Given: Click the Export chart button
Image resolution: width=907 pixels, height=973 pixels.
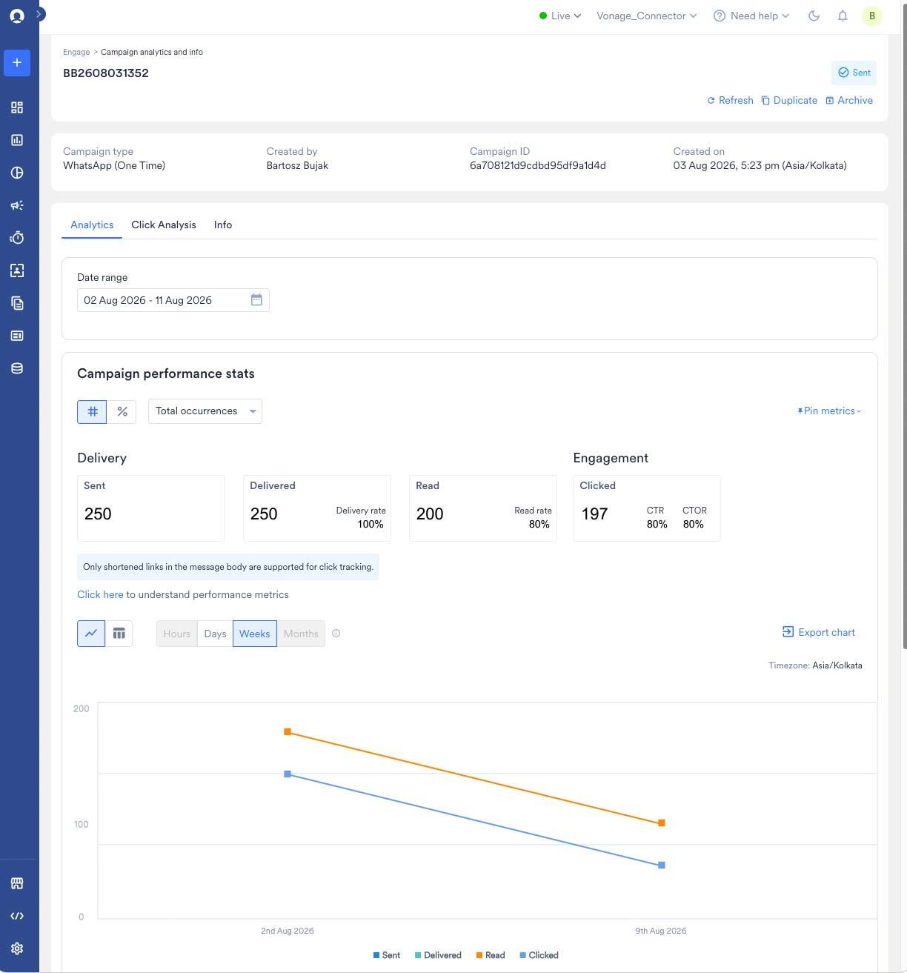Looking at the screenshot, I should pyautogui.click(x=818, y=632).
